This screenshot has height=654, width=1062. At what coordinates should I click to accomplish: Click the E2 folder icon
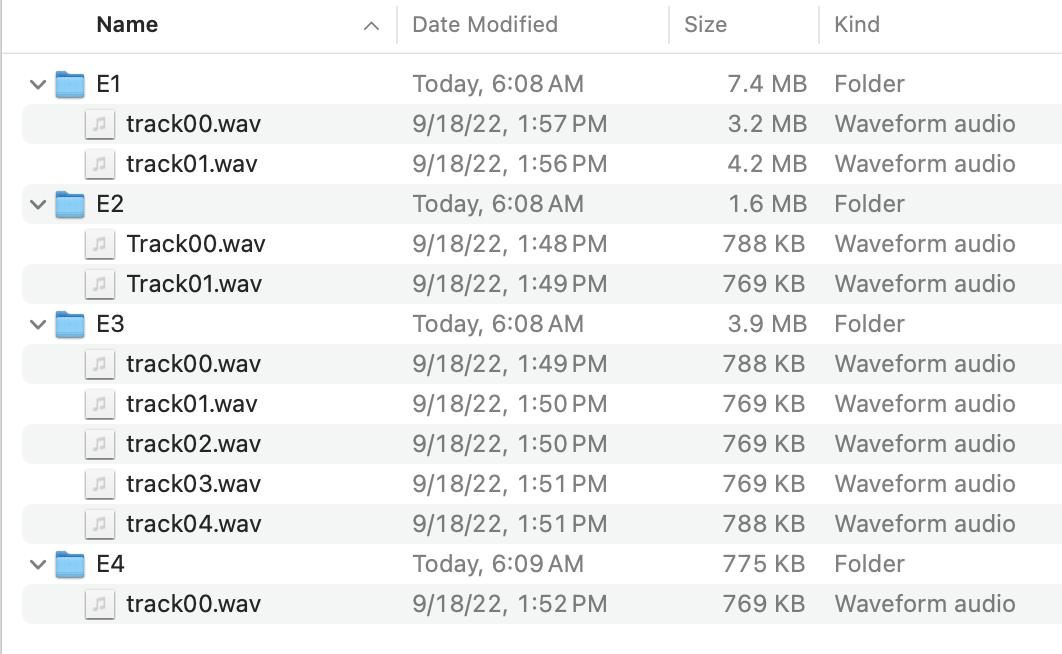pyautogui.click(x=69, y=204)
